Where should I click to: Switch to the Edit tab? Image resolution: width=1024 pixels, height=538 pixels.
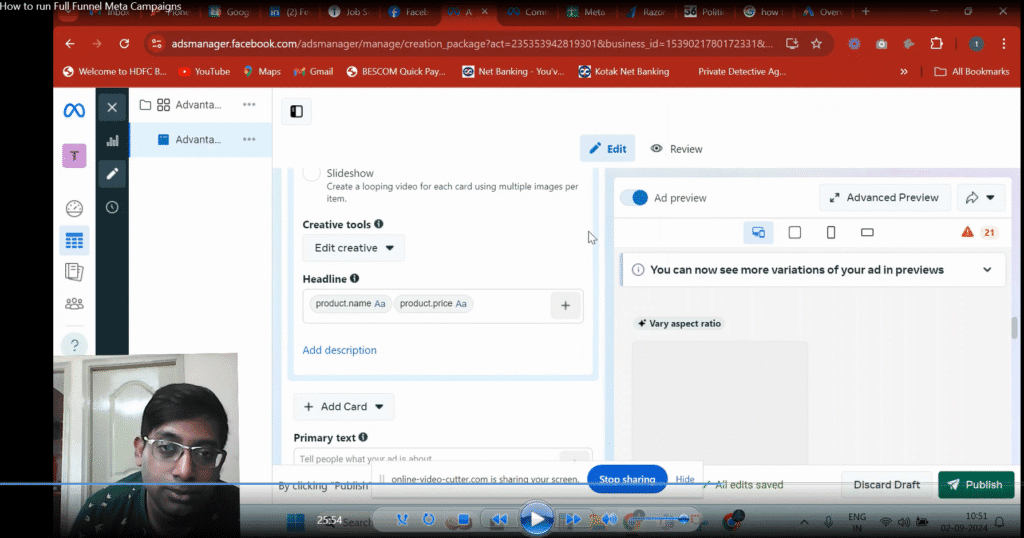(607, 149)
